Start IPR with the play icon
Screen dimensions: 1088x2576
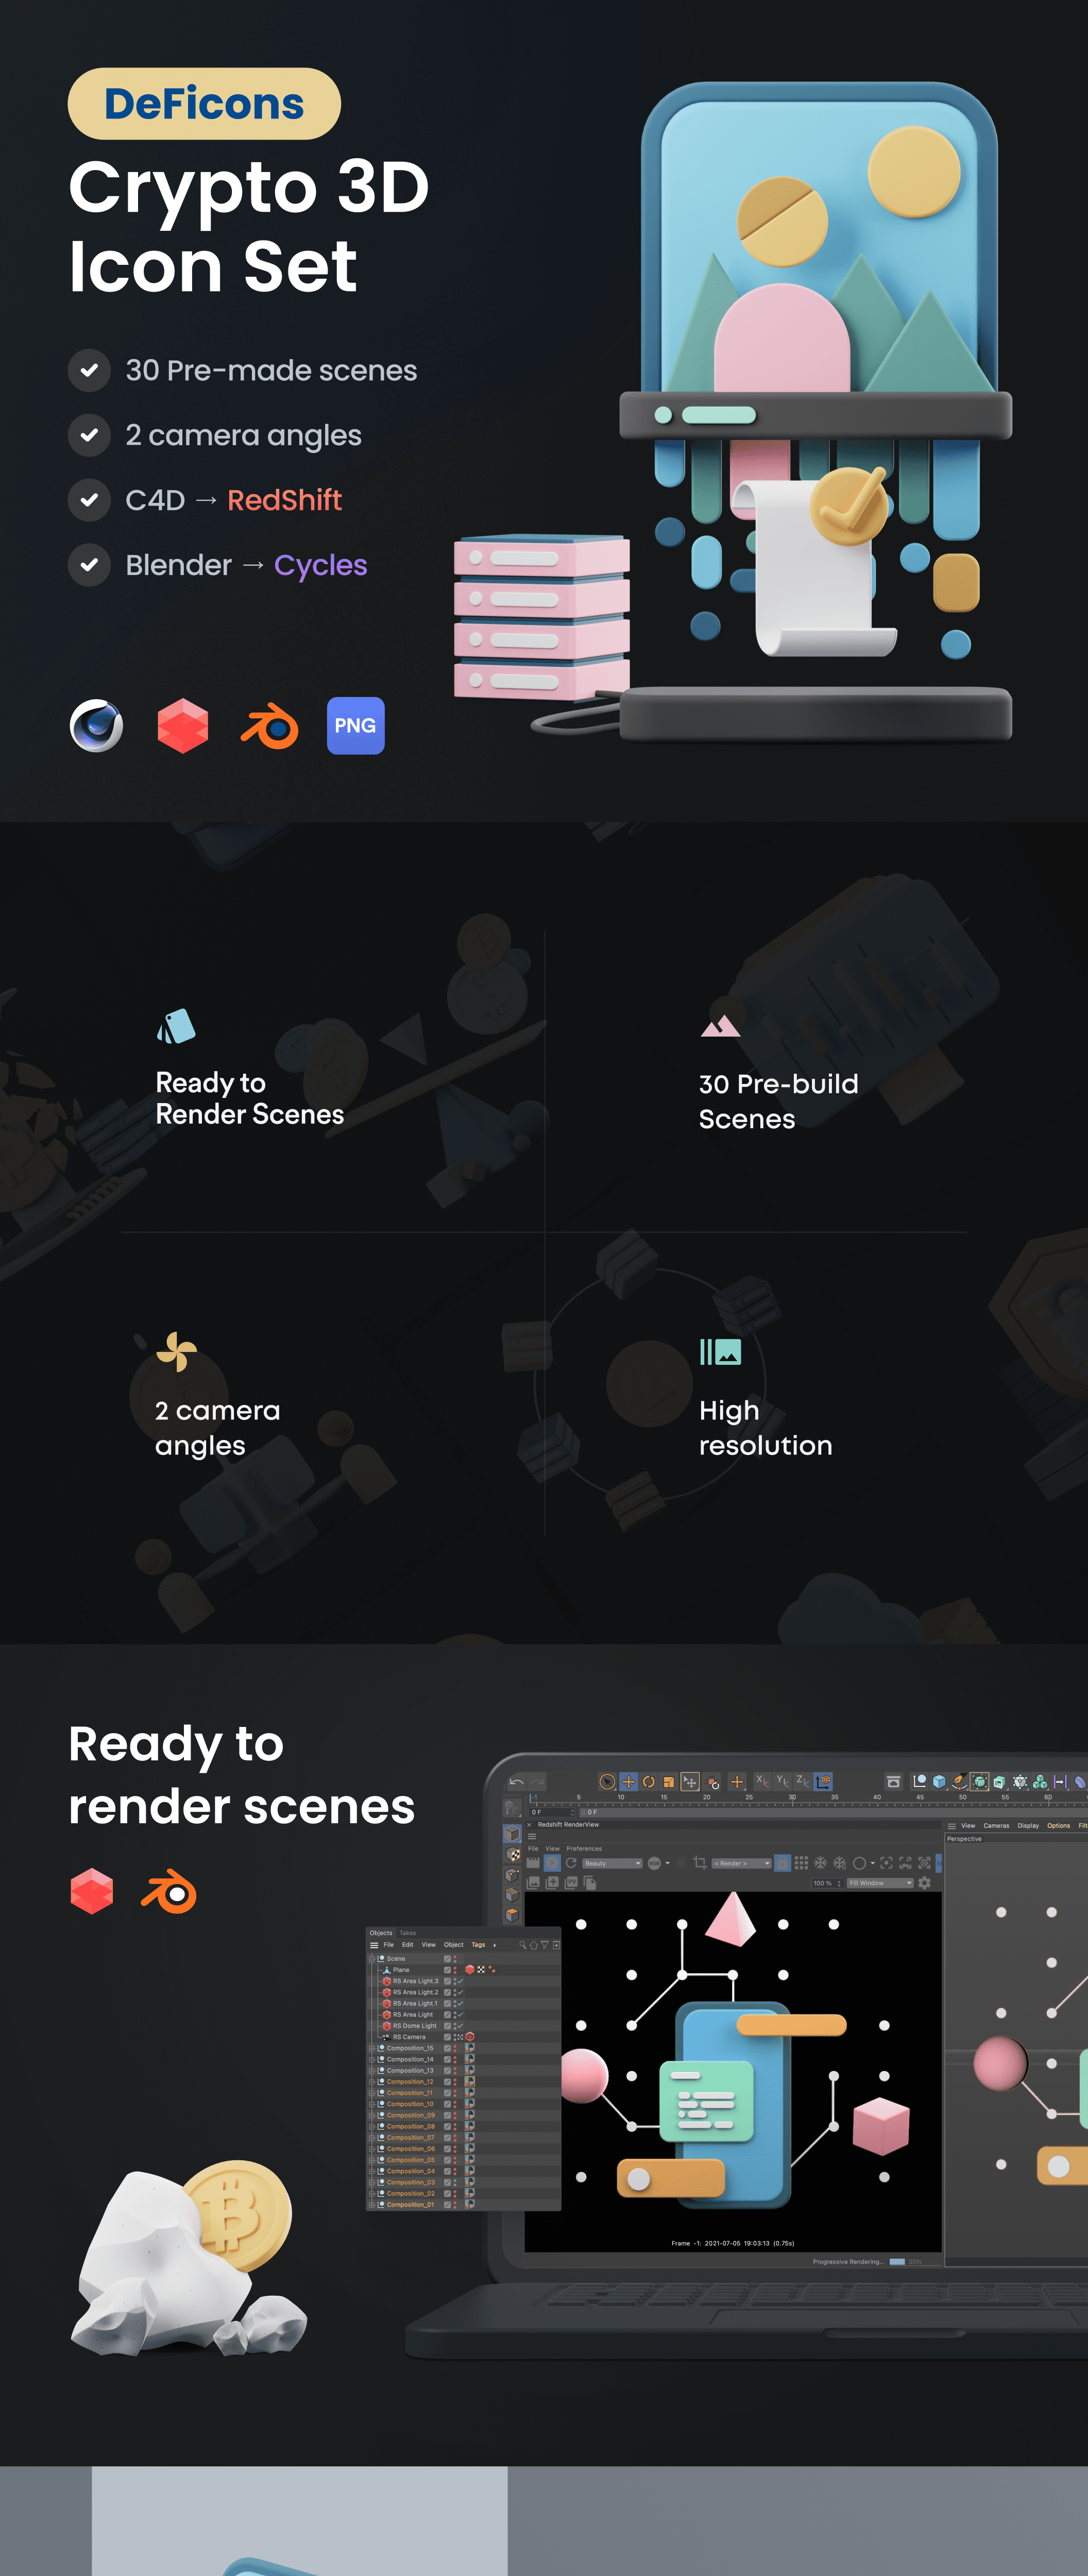(x=552, y=1863)
